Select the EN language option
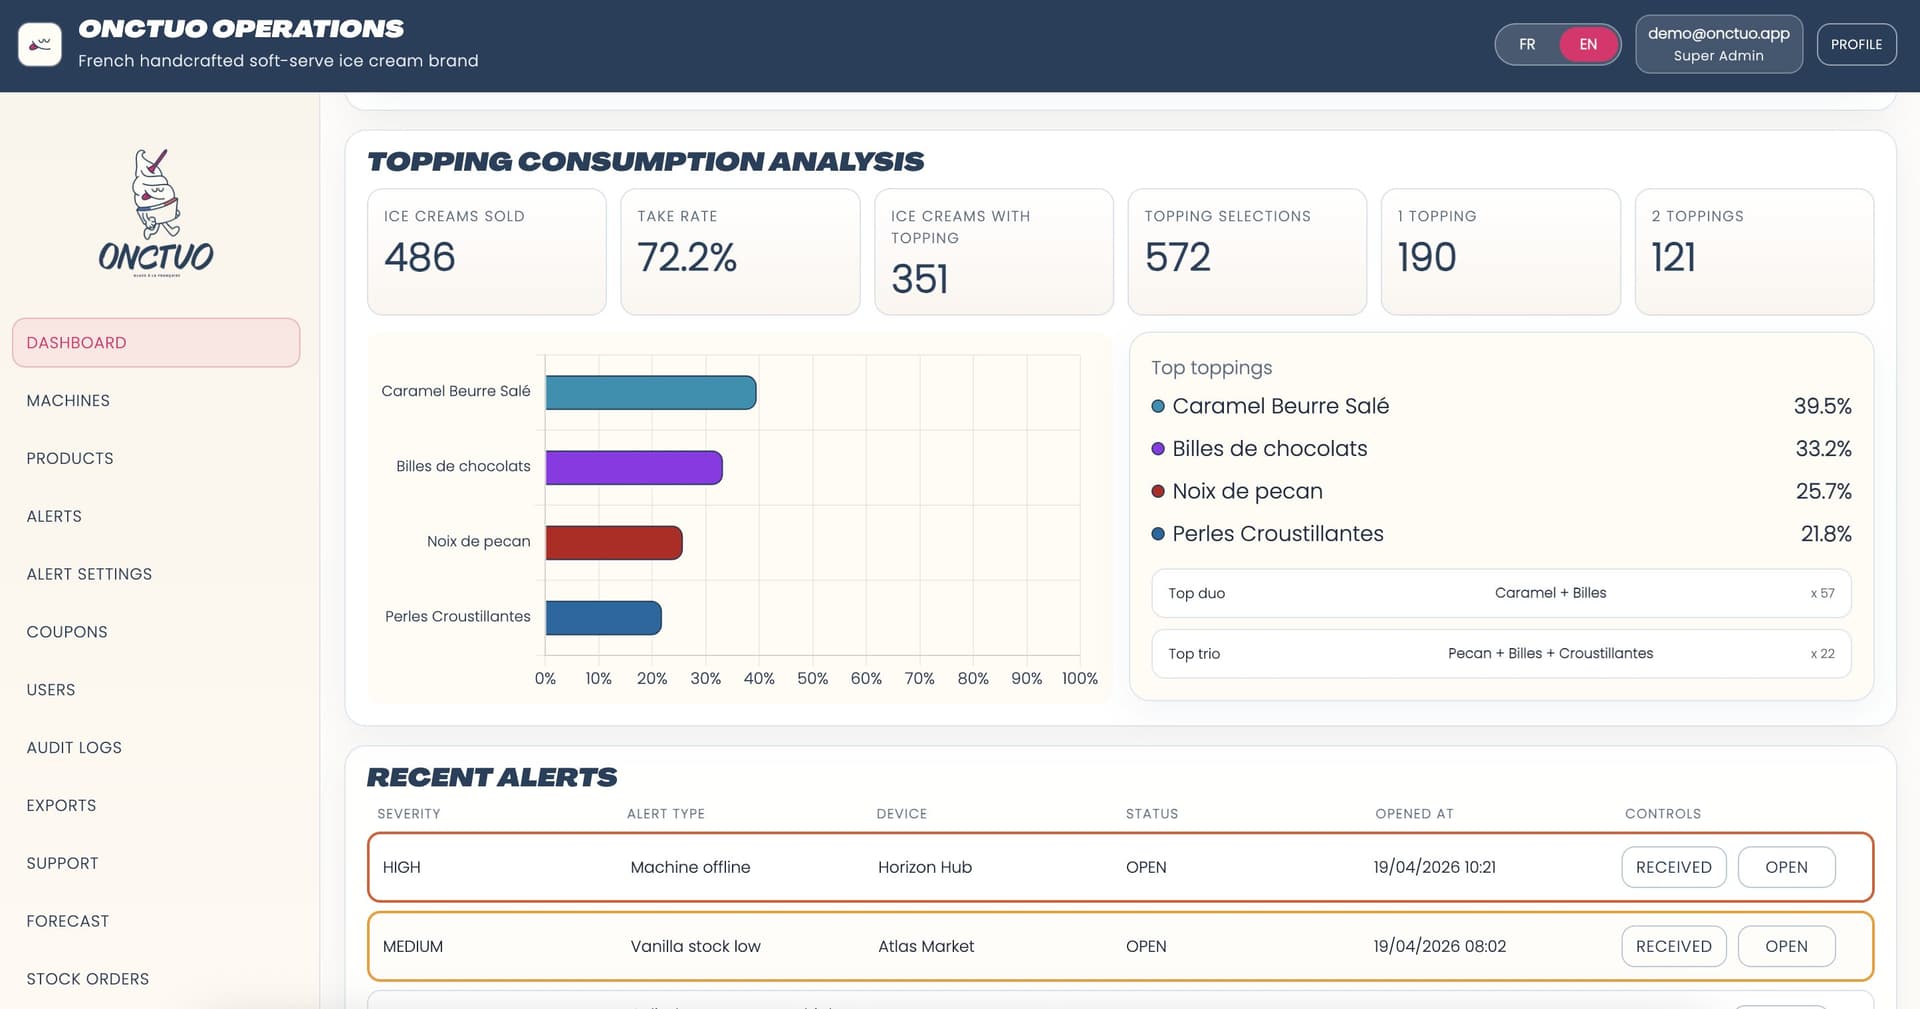 1588,44
